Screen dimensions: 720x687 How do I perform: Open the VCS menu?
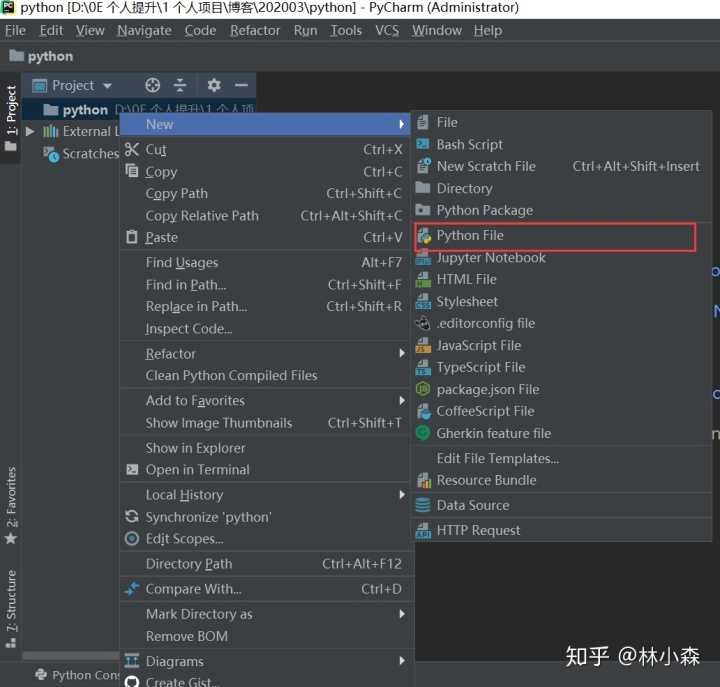click(387, 30)
